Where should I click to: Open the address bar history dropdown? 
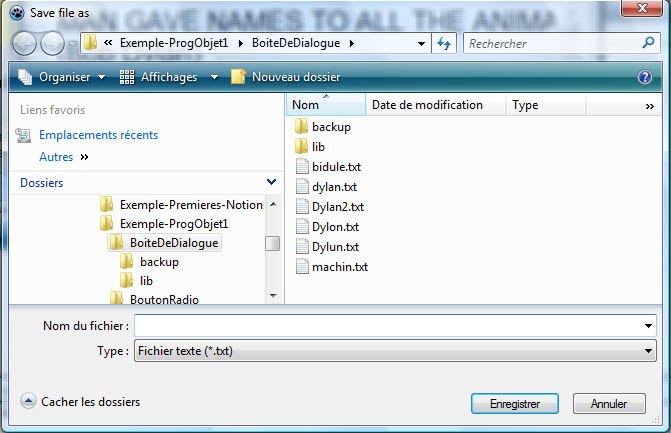pos(421,44)
